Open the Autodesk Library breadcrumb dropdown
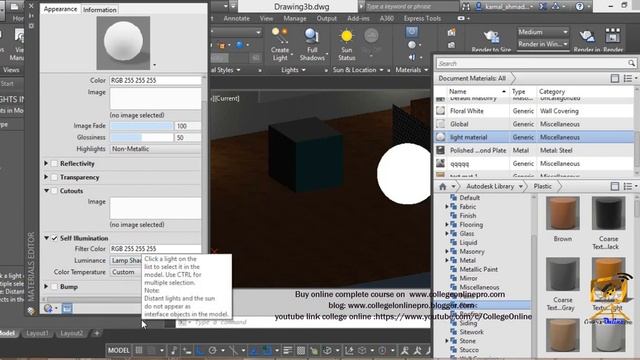 pos(520,187)
